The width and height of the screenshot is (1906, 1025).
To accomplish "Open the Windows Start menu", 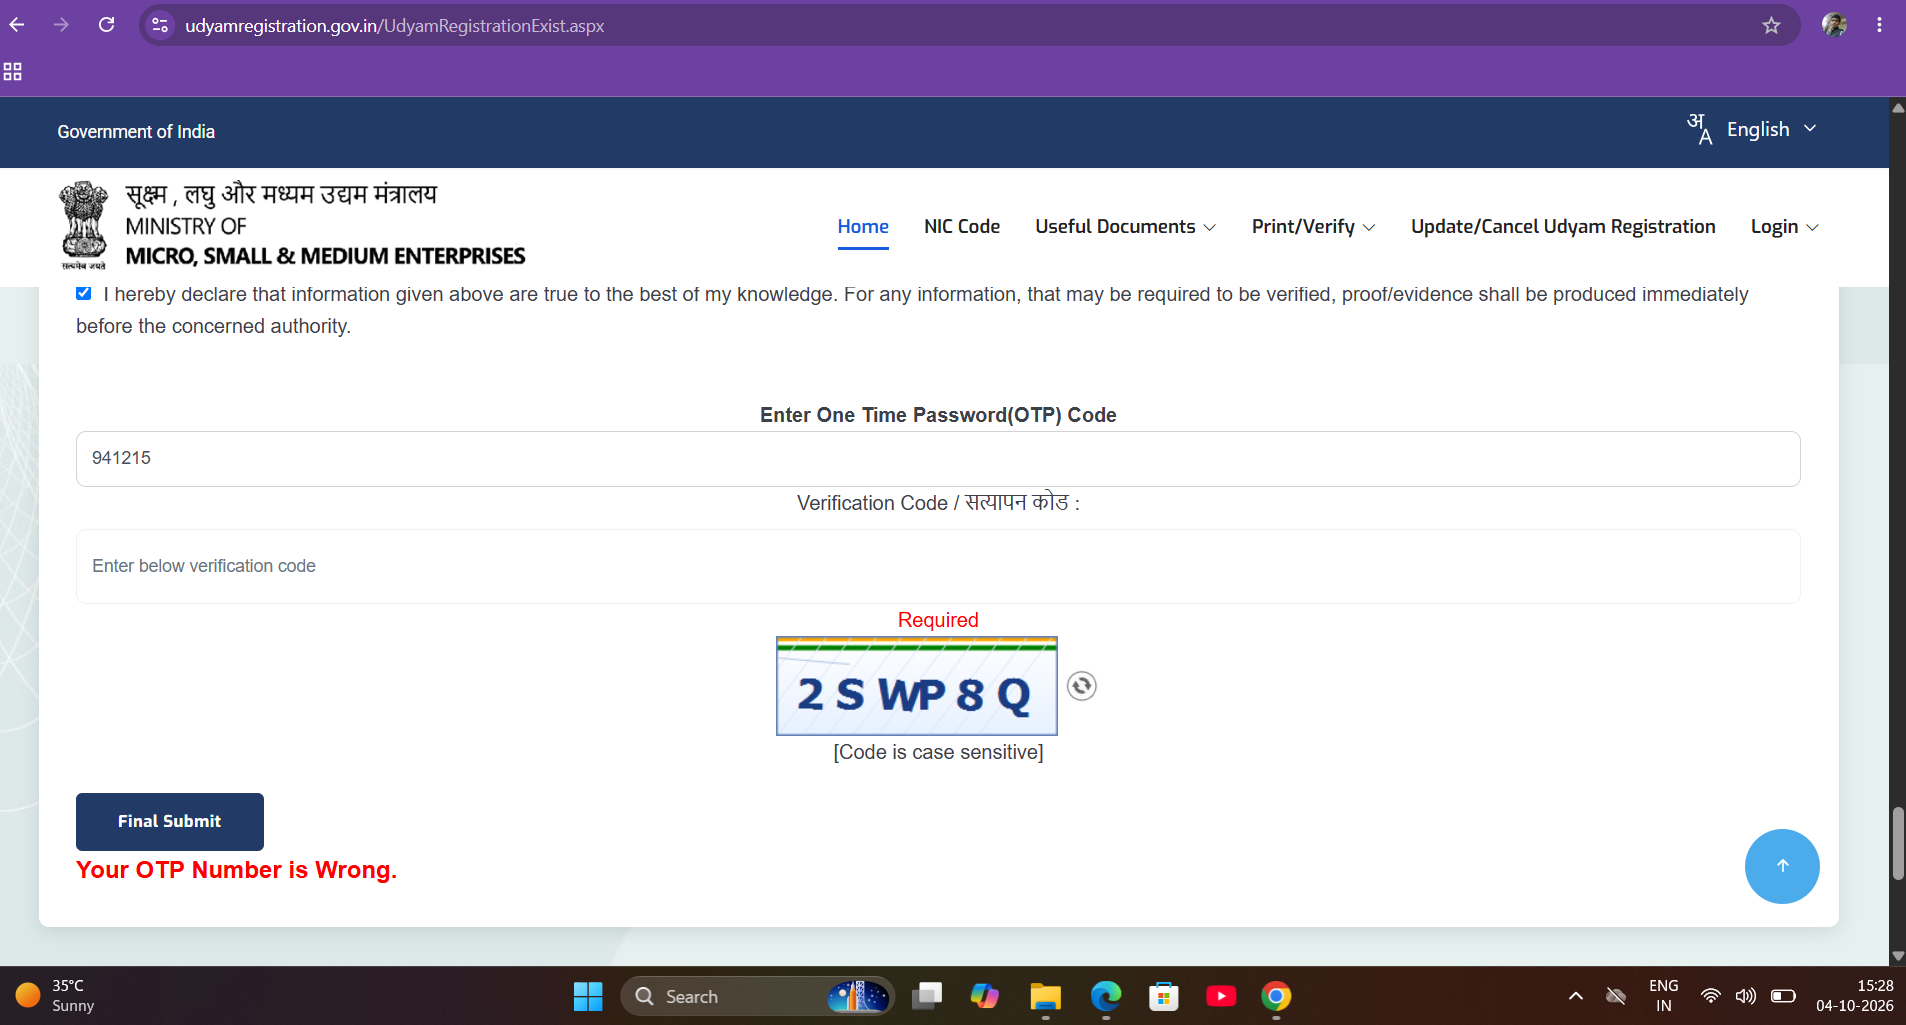I will coord(588,996).
